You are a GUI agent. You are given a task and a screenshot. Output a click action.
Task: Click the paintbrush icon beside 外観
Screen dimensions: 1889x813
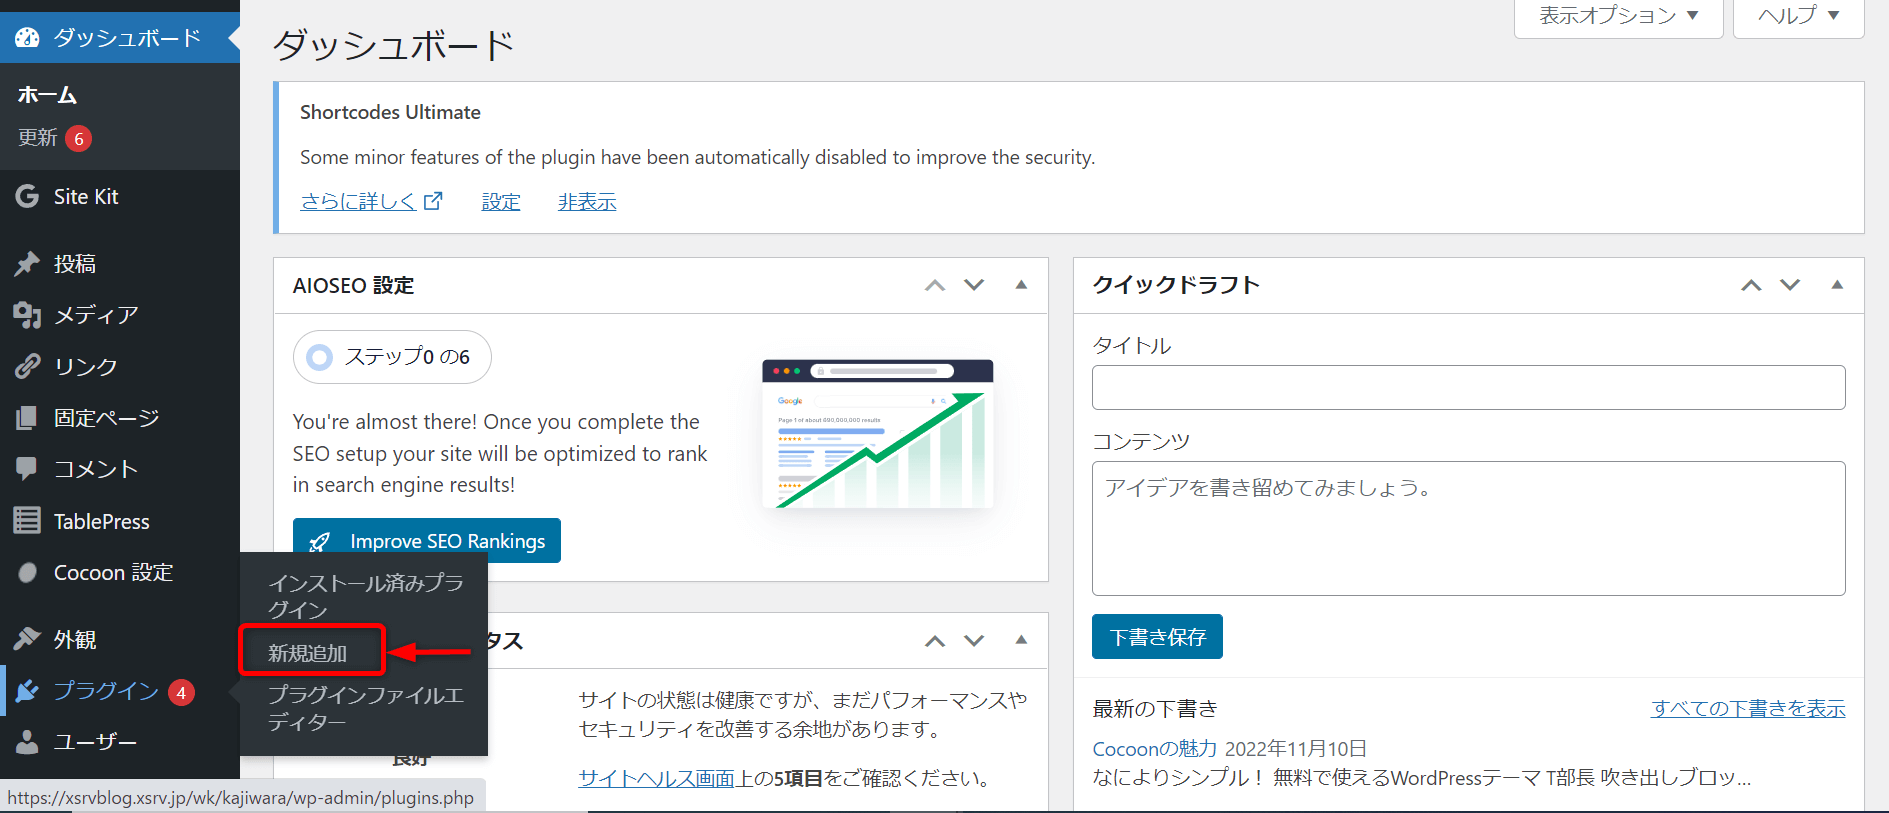27,638
